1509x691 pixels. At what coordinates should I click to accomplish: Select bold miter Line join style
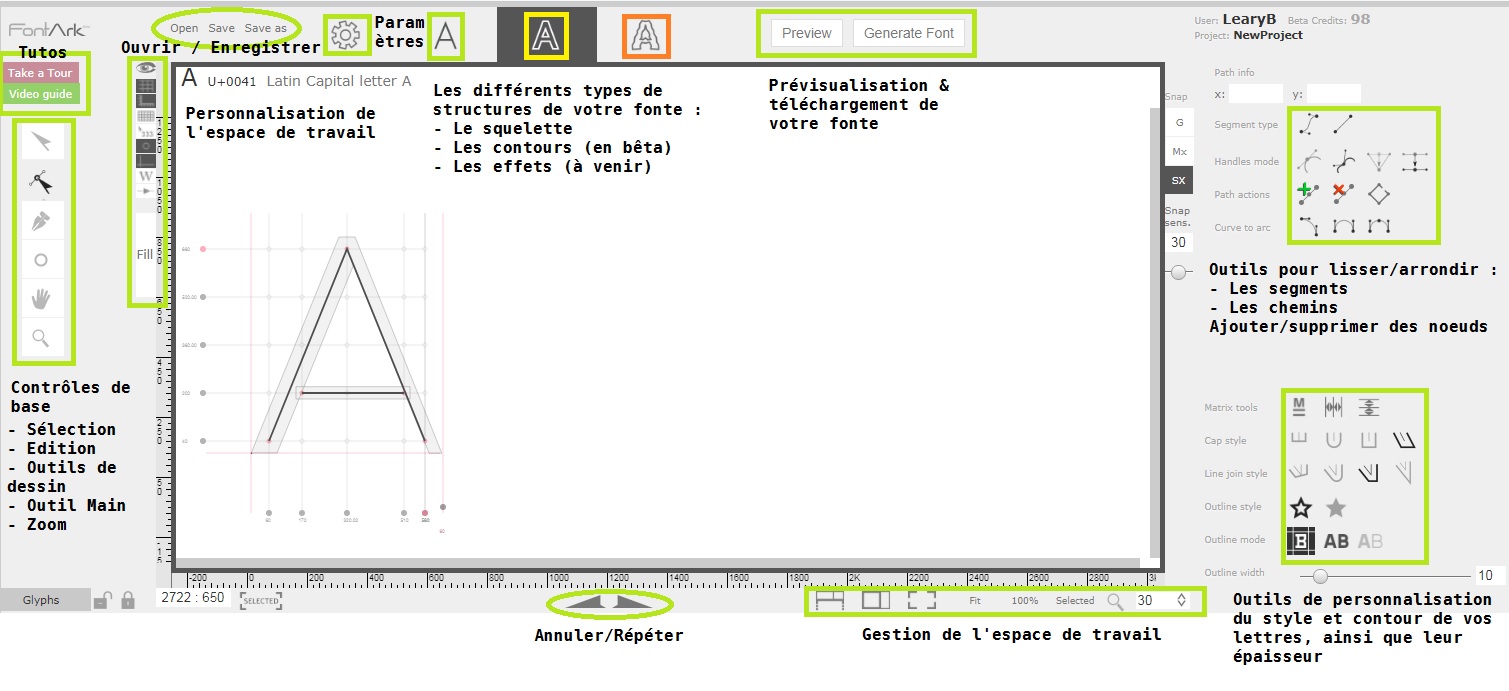(1369, 472)
